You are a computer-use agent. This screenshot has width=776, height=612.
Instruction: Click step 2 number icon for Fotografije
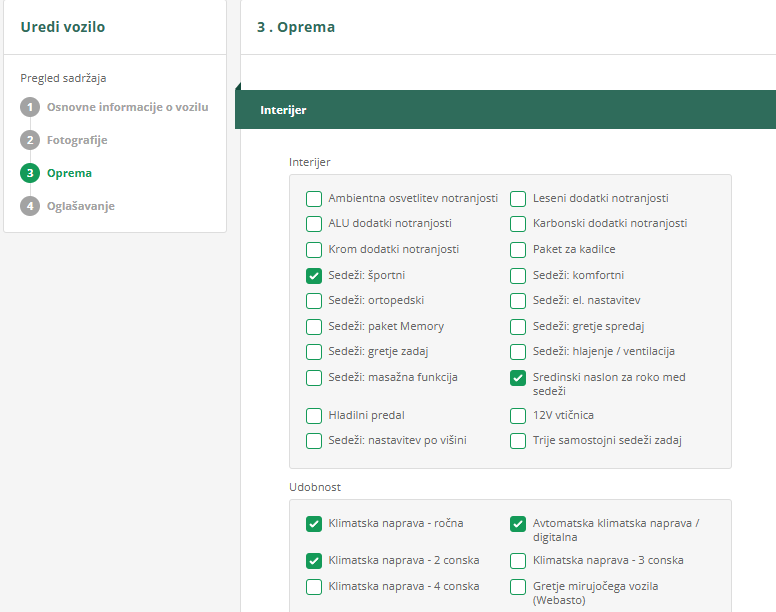pos(30,140)
